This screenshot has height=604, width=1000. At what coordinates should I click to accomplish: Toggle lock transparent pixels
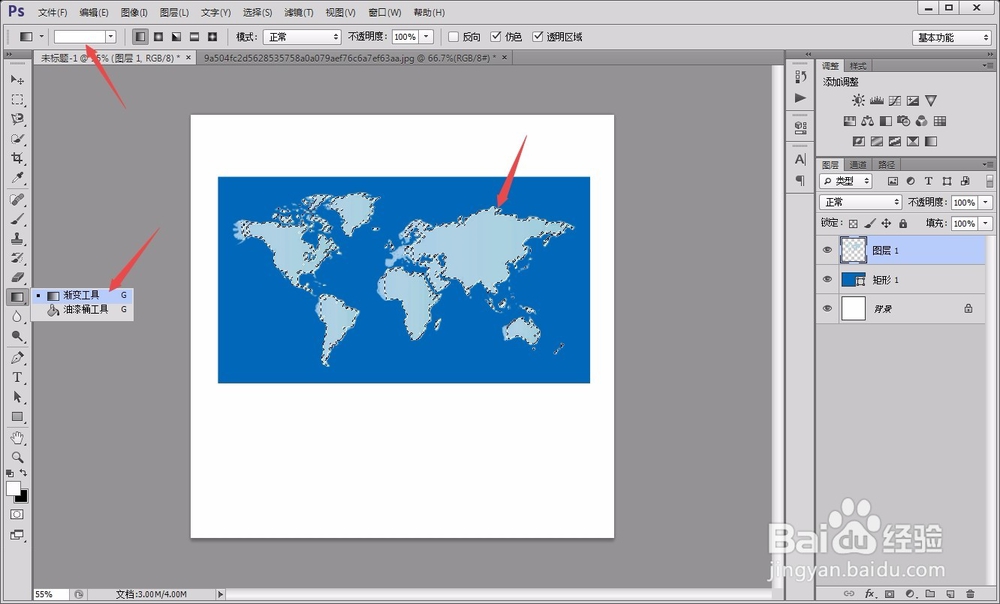point(853,223)
